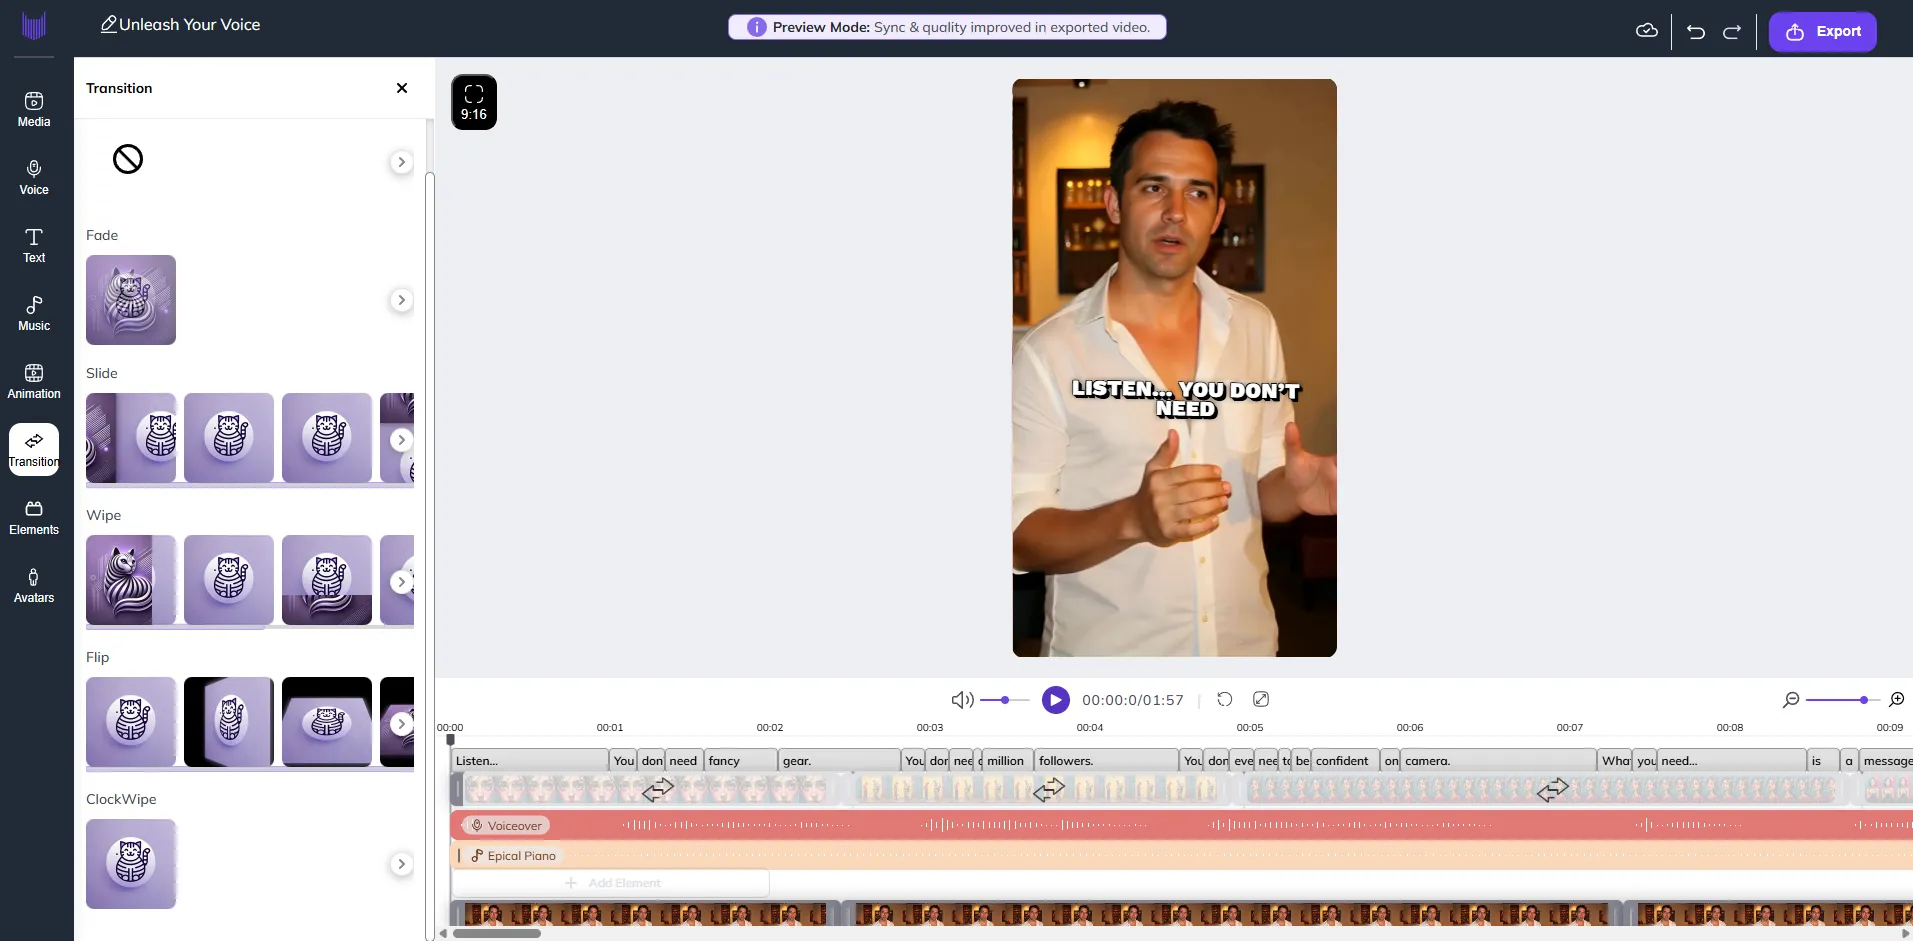Click the transition marker on confident camera clip
This screenshot has width=1913, height=941.
(x=1552, y=790)
